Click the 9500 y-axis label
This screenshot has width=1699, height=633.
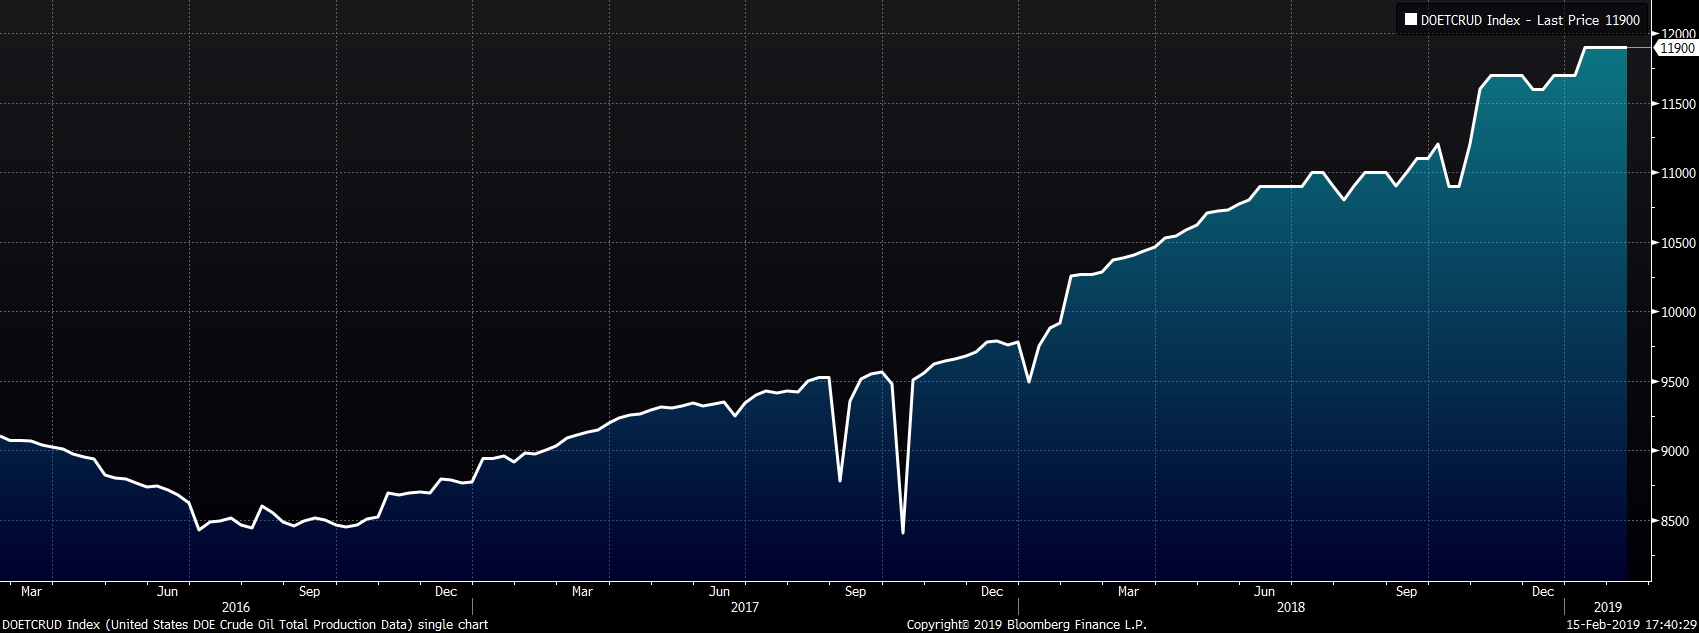1678,382
